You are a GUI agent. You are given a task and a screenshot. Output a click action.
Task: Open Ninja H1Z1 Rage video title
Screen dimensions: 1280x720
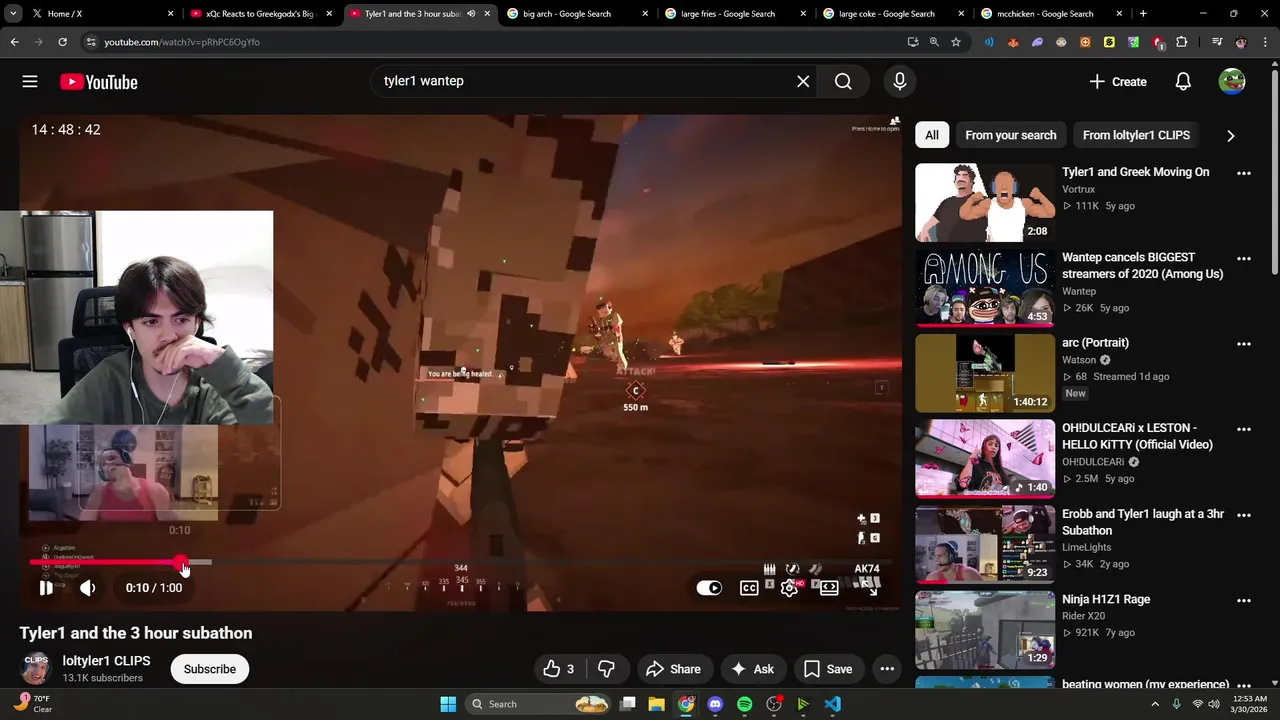(1106, 600)
